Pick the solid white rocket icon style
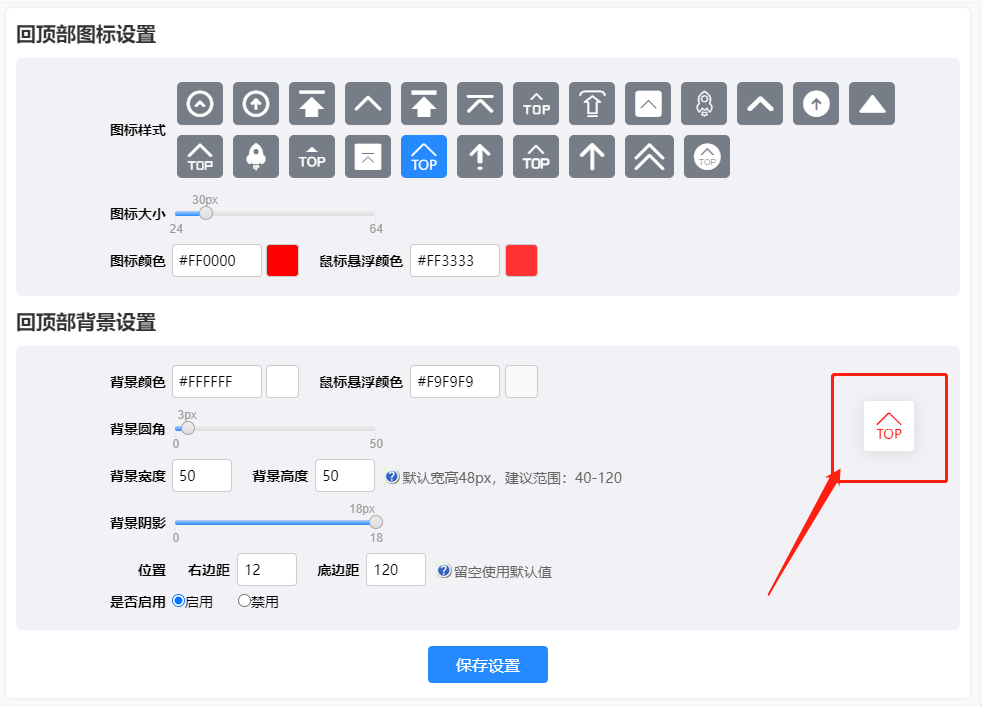 click(255, 157)
